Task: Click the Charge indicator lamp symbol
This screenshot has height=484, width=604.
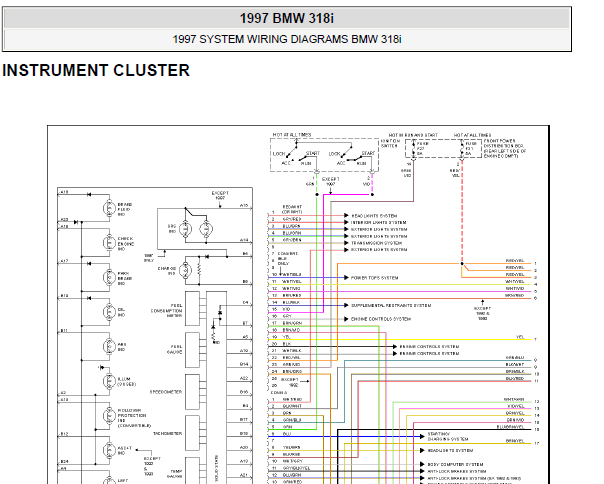Action: tap(185, 271)
